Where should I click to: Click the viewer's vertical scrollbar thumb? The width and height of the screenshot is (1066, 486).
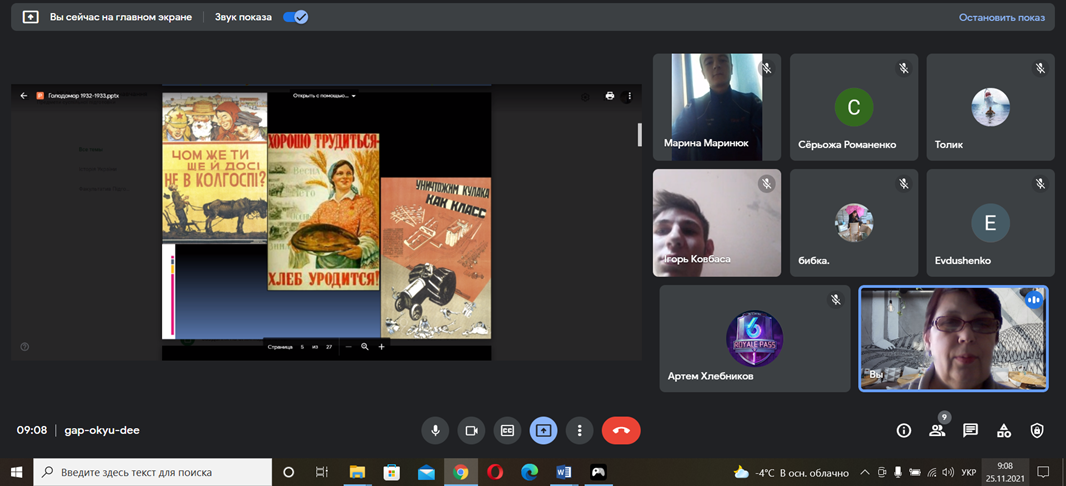pos(639,135)
